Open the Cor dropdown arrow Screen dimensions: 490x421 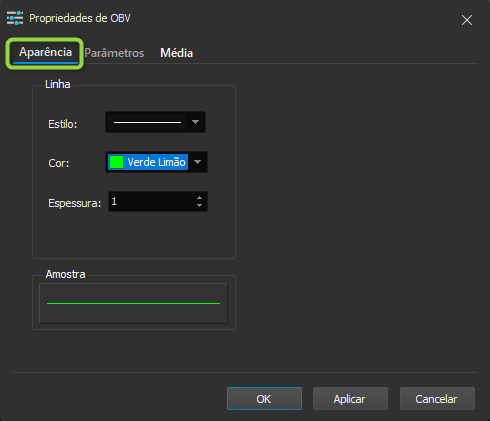[x=197, y=162]
